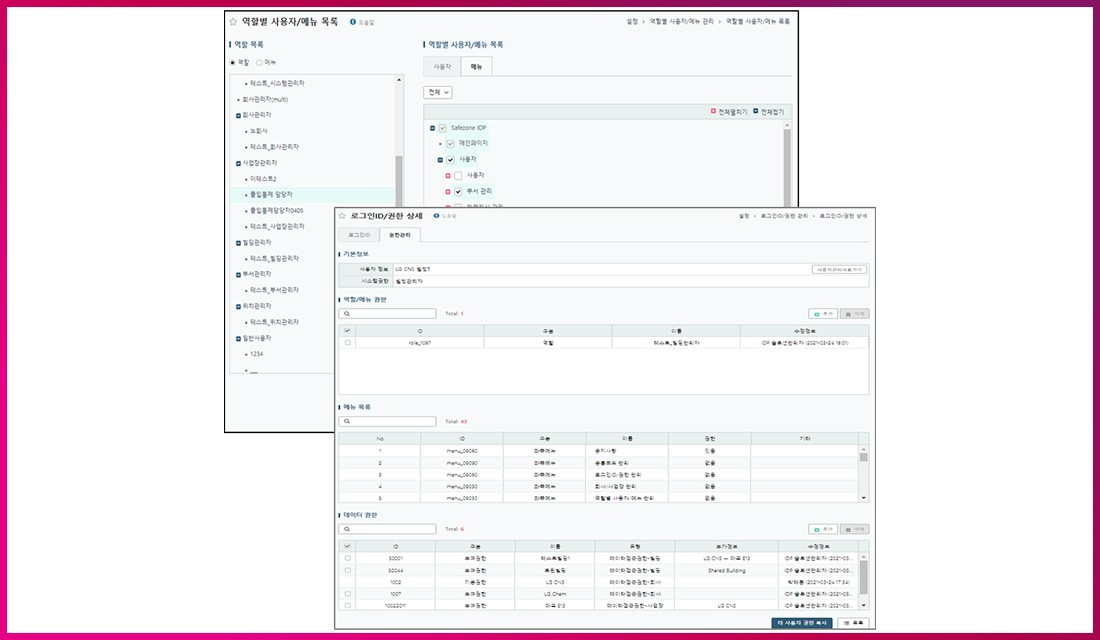The image size is (1100, 640).
Task: Click the 타 사용자 권한 복사 button
Action: [x=801, y=623]
